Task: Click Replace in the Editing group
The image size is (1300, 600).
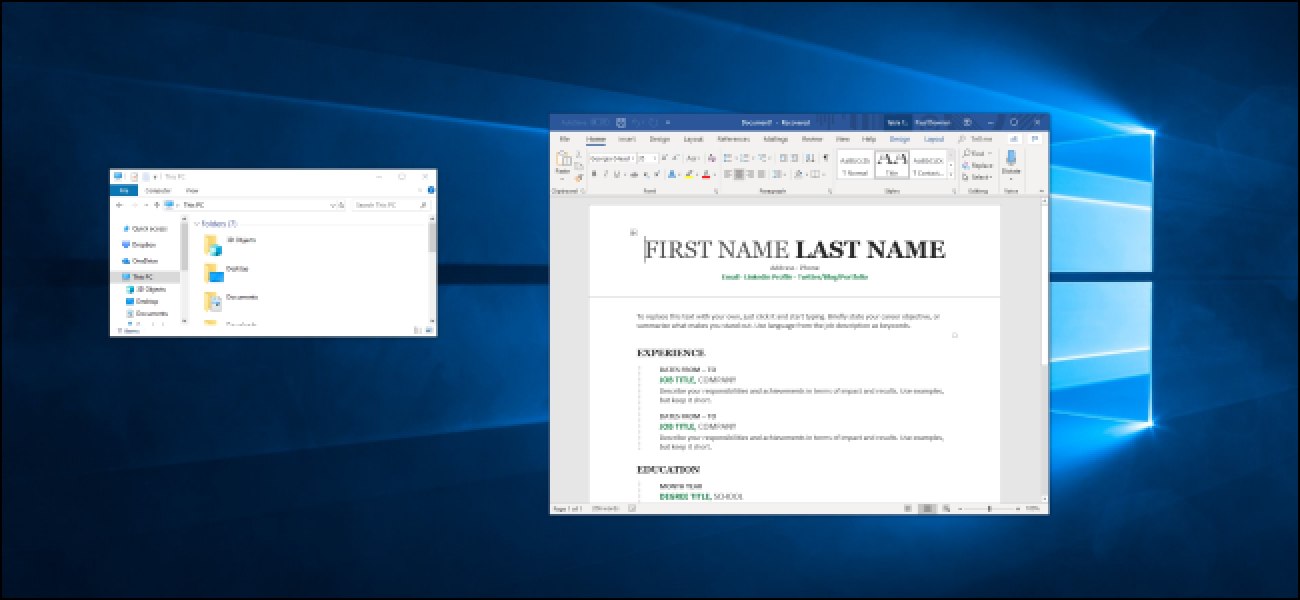Action: tap(979, 165)
